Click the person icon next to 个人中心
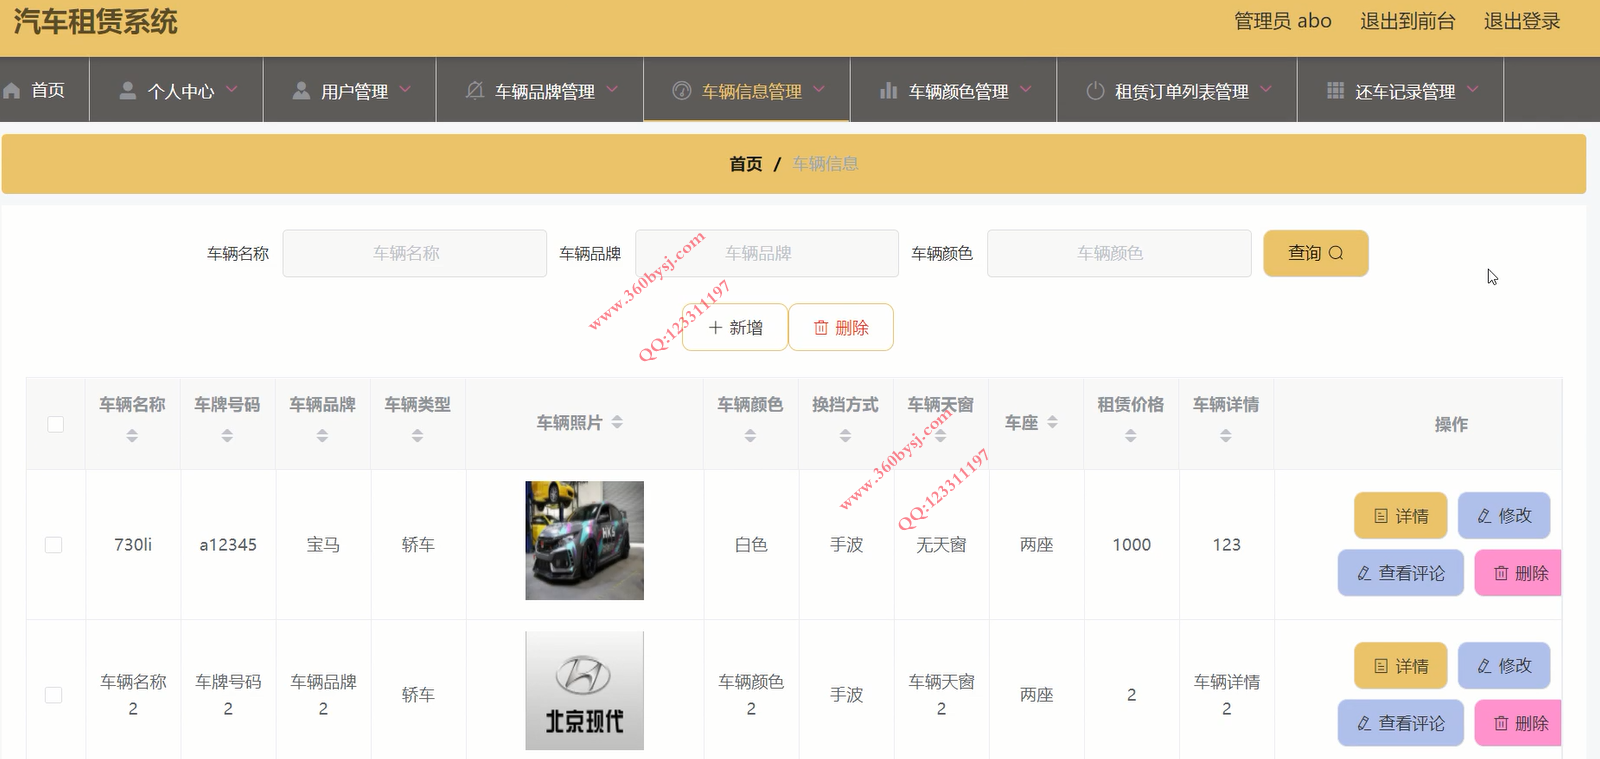 (x=128, y=91)
